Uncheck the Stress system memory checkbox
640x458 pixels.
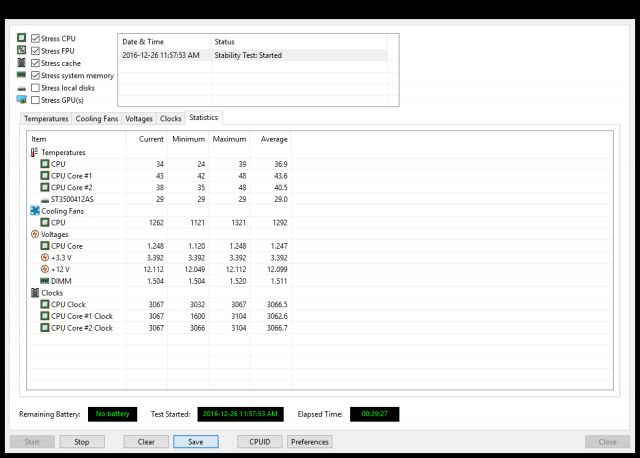coord(36,76)
